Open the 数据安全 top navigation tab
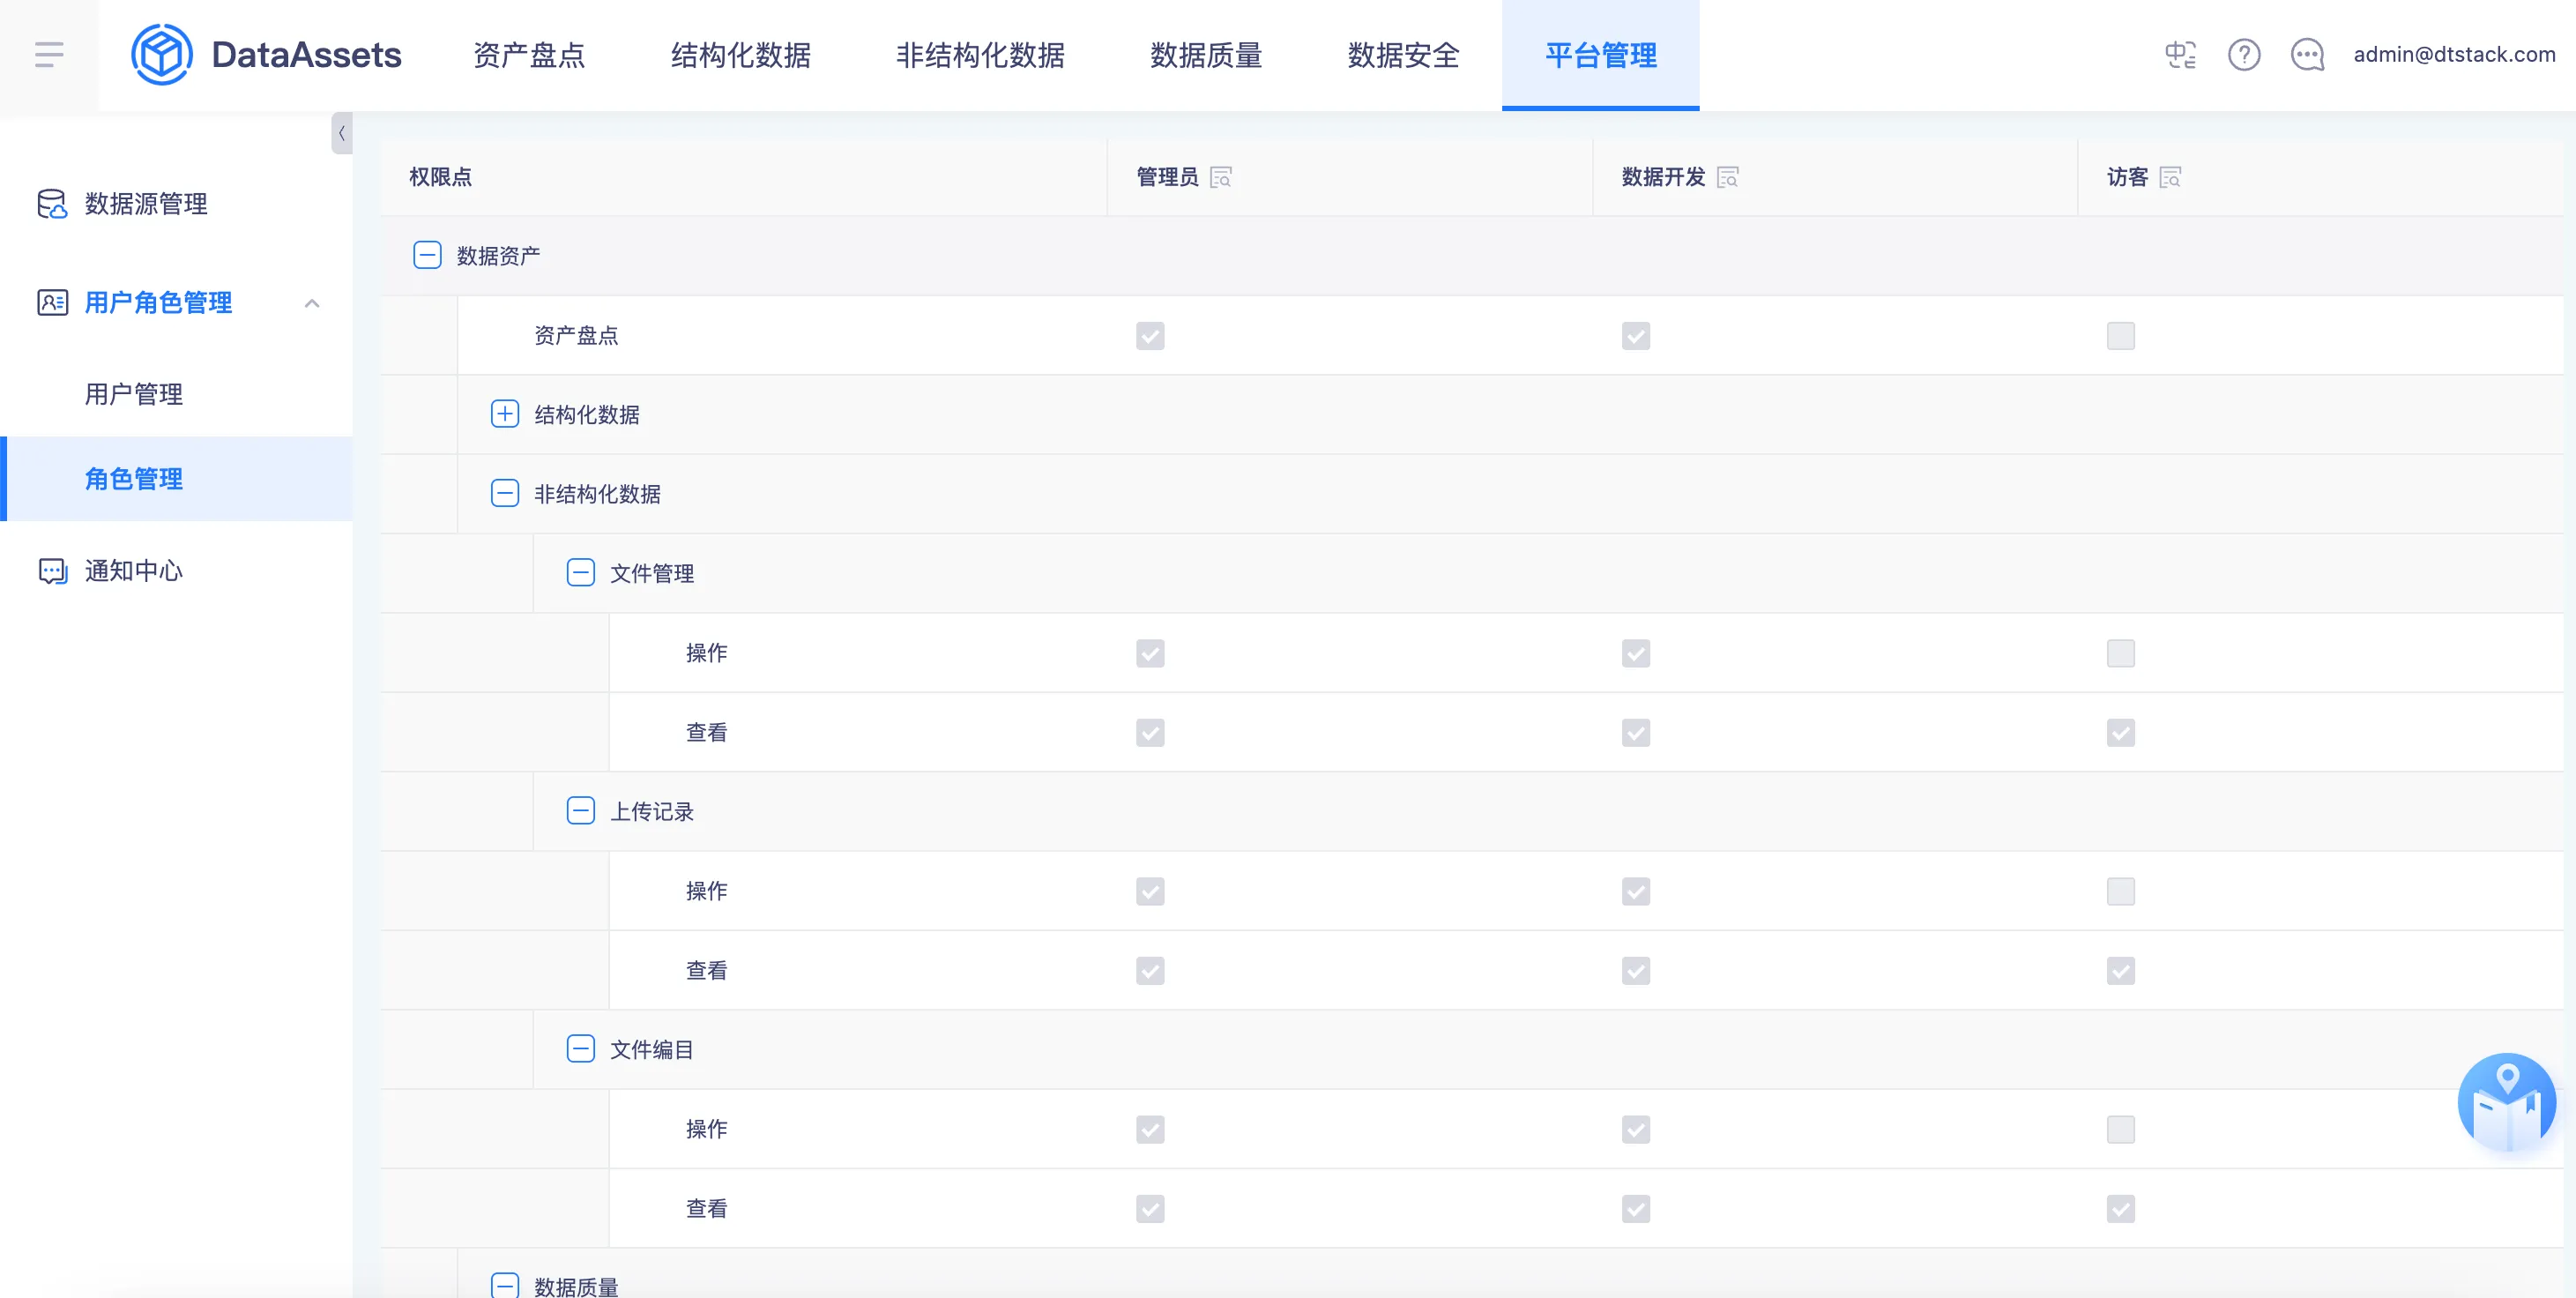The height and width of the screenshot is (1298, 2576). pos(1403,55)
